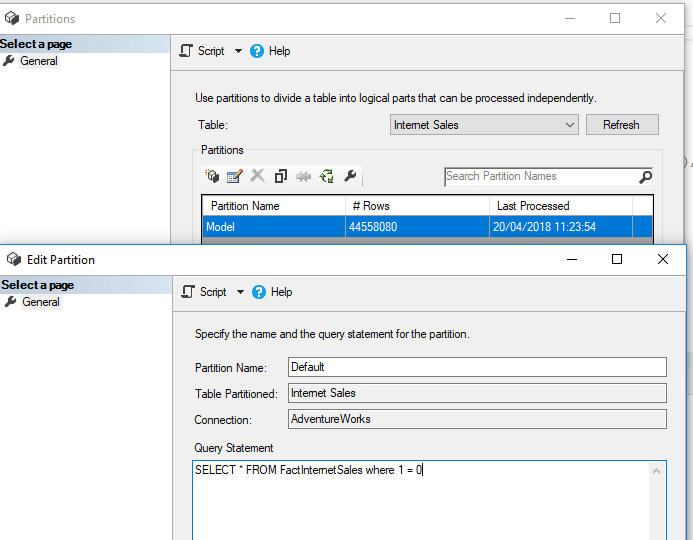Open partition properties wrench icon
This screenshot has height=540, width=693.
(x=350, y=176)
